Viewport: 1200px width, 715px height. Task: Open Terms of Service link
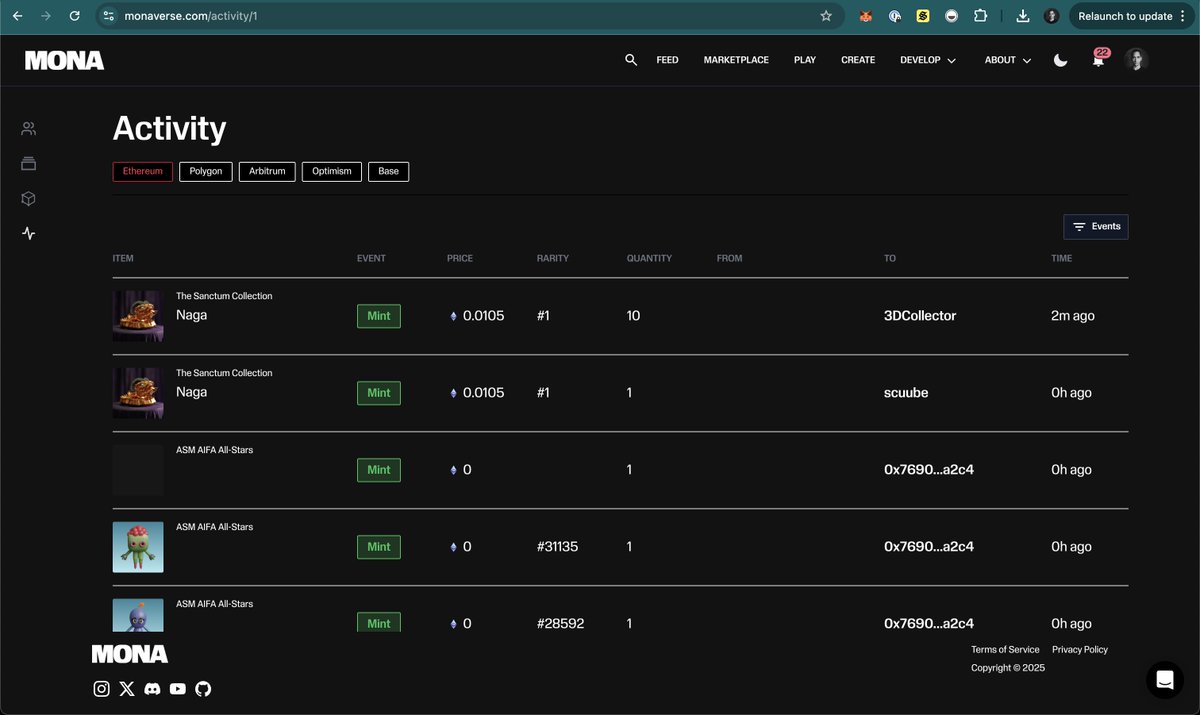pyautogui.click(x=1005, y=649)
